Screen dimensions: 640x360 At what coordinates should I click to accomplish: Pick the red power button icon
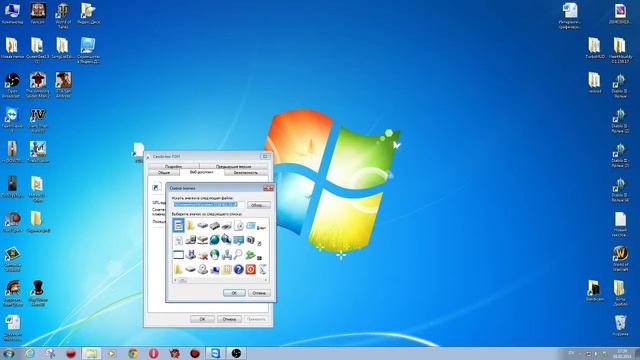[x=251, y=269]
